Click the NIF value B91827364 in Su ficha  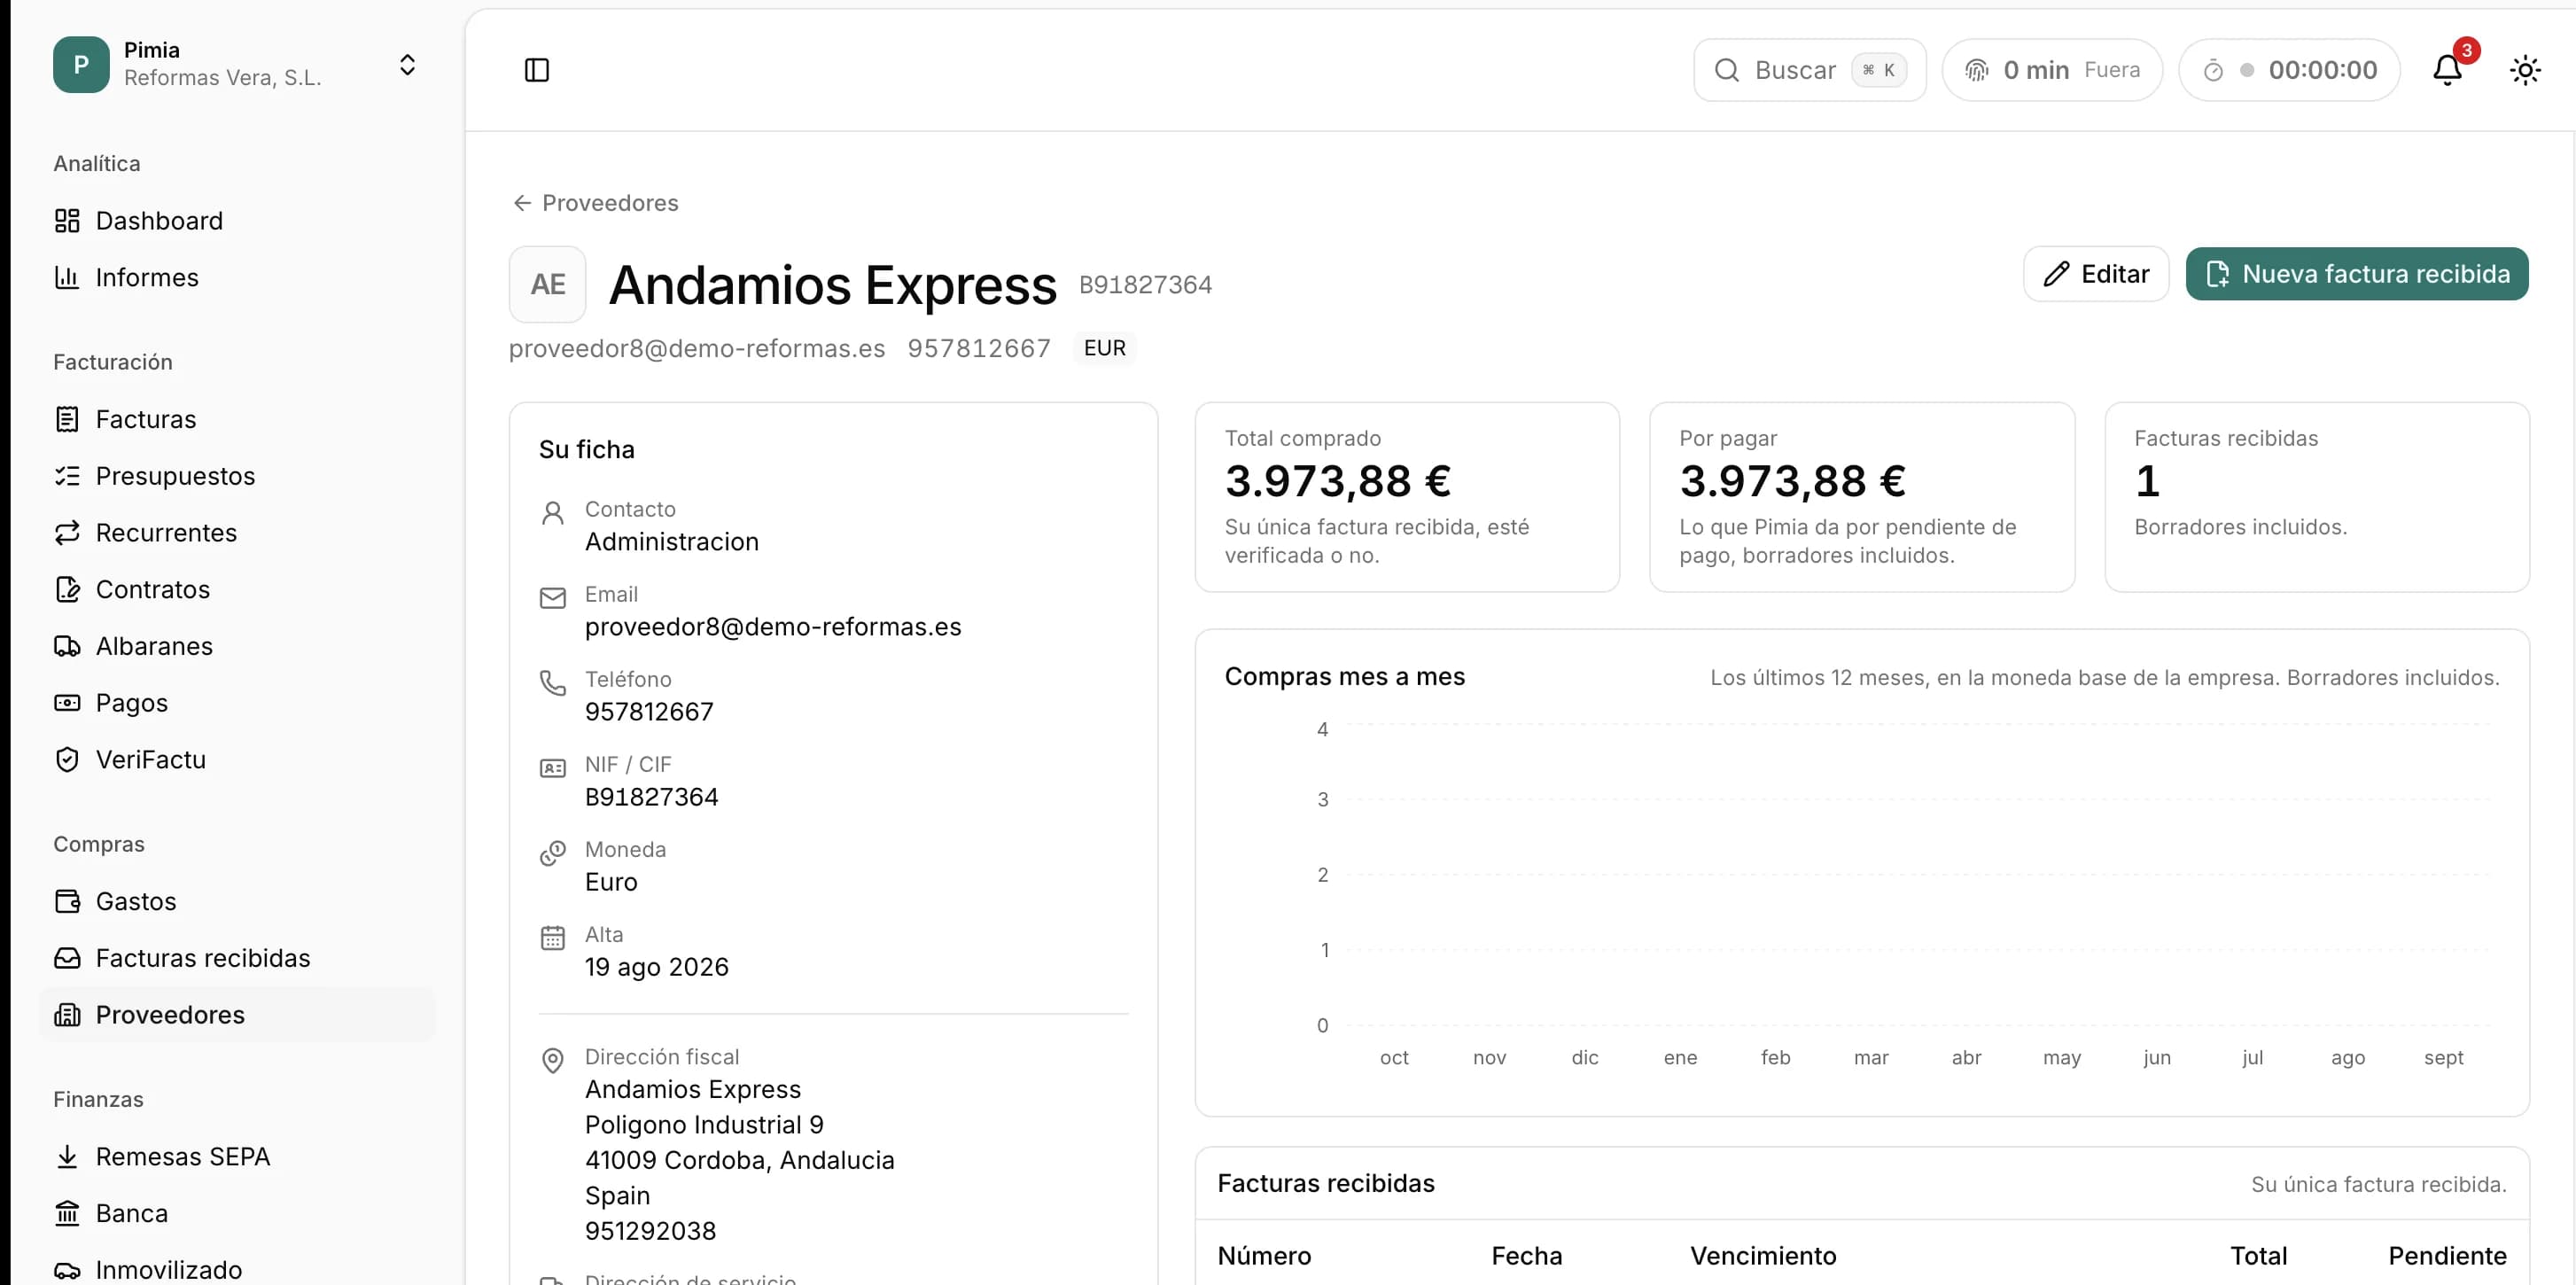[652, 797]
